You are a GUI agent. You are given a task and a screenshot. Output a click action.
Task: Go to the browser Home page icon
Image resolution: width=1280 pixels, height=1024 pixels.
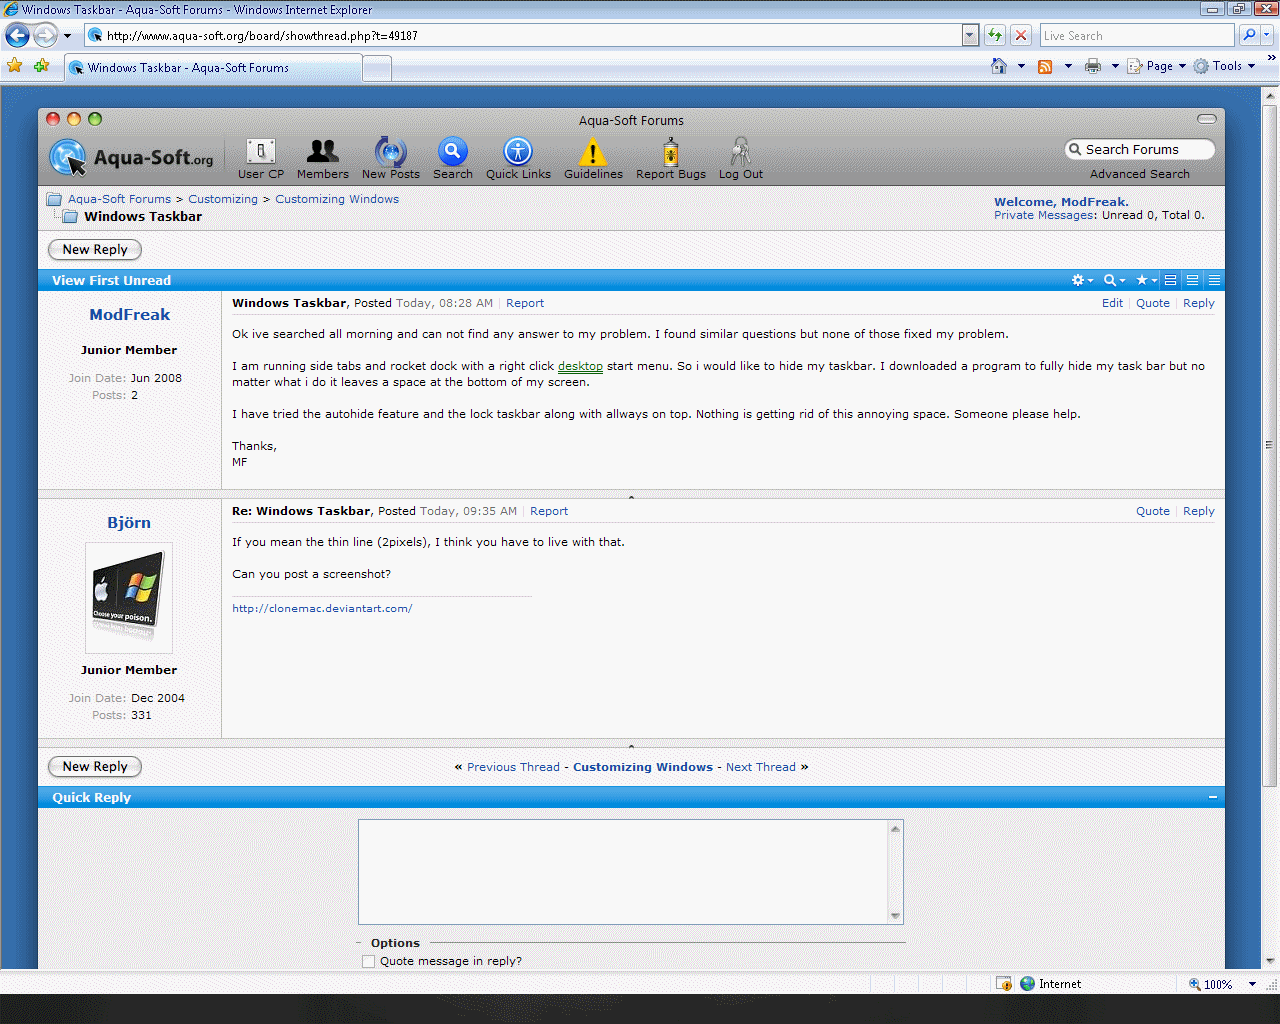(x=999, y=66)
